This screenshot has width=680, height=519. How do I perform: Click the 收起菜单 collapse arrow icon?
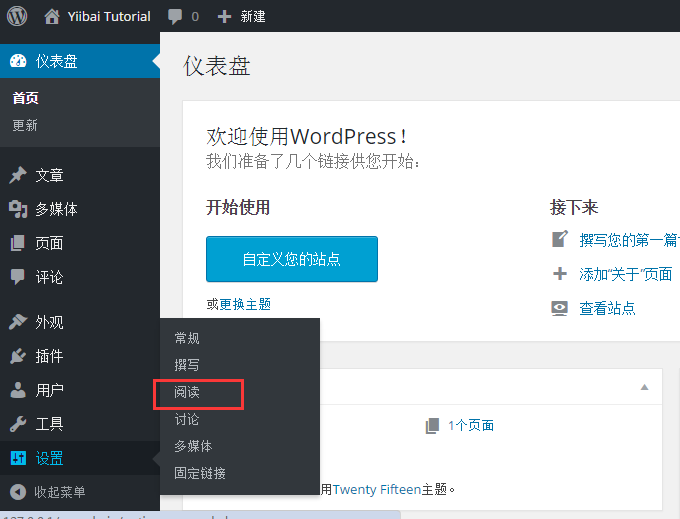tap(18, 492)
